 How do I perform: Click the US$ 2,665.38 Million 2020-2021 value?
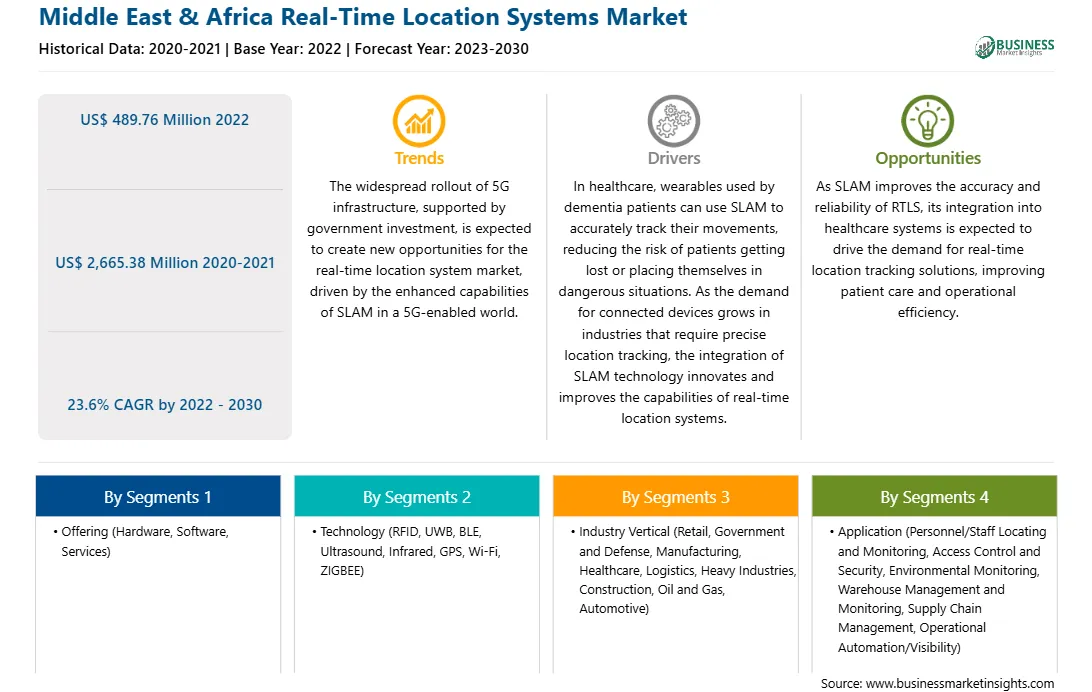(x=165, y=262)
